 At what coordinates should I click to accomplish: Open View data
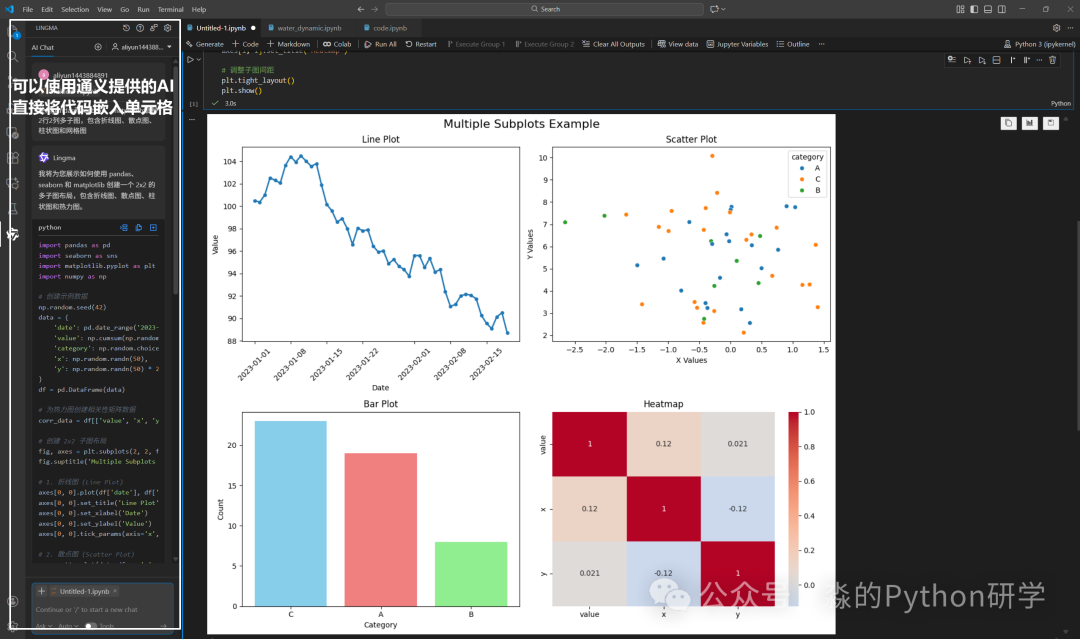[x=678, y=44]
